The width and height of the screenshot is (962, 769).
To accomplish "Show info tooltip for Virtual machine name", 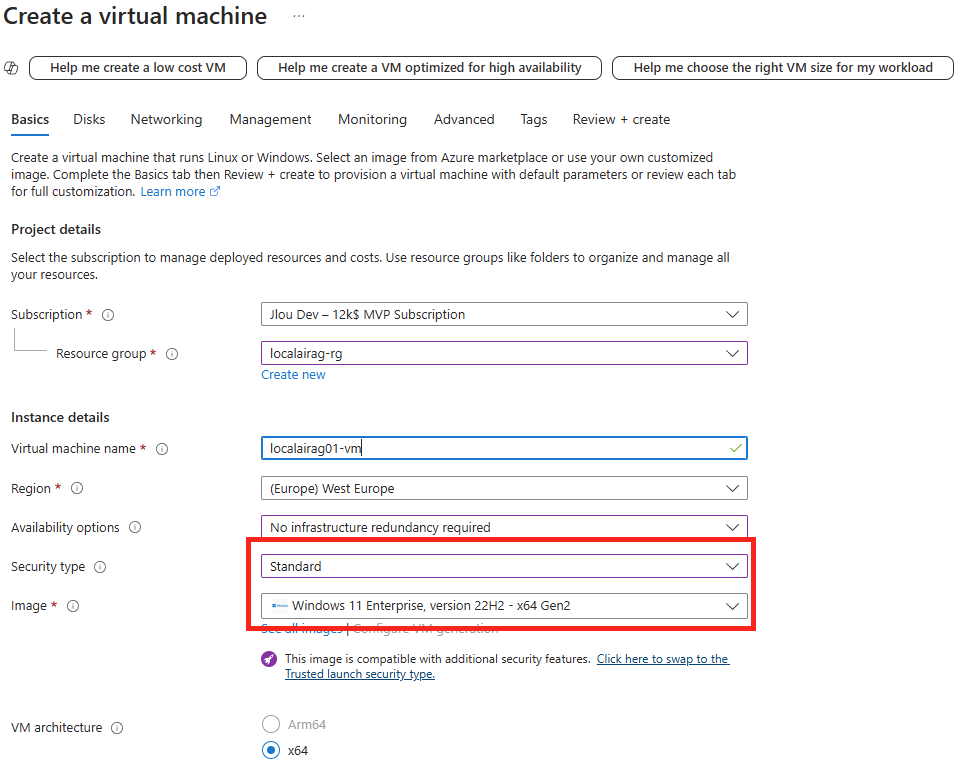I will click(162, 449).
